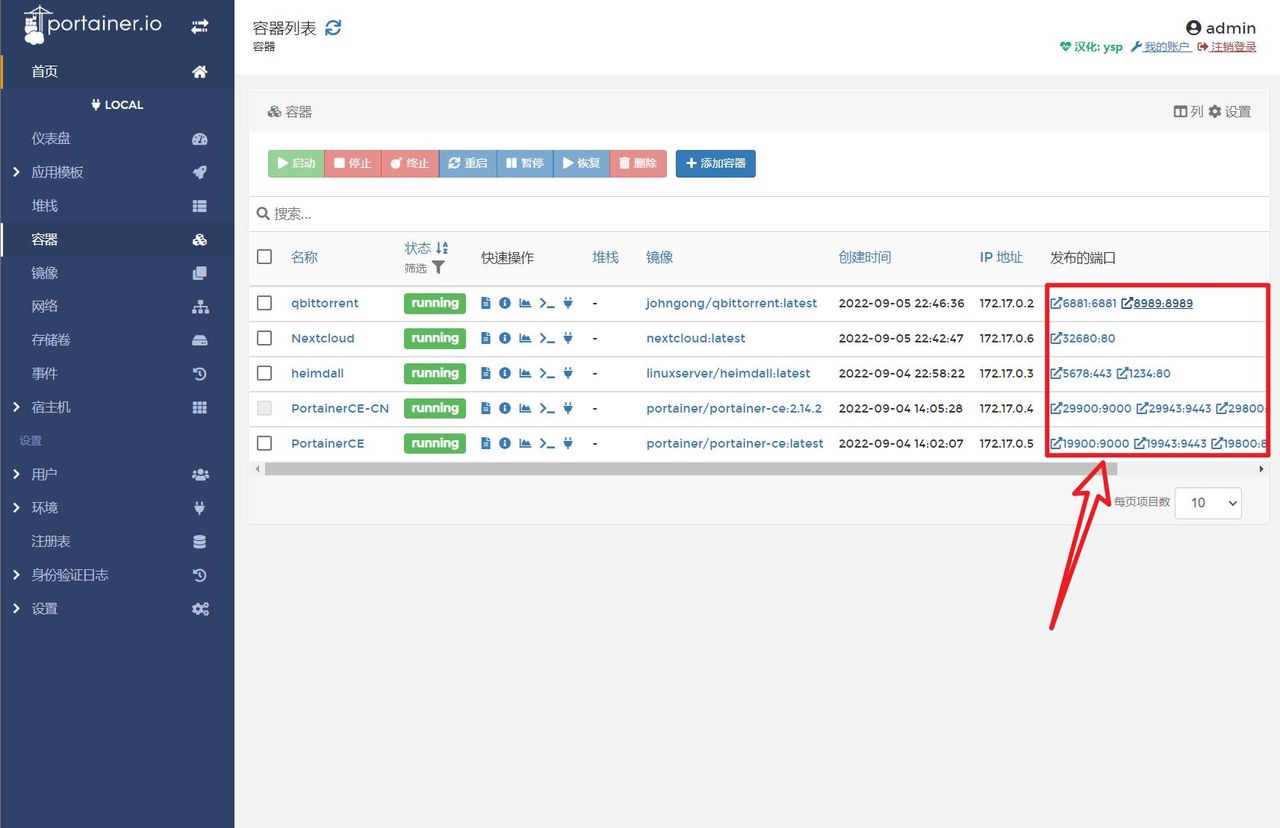Open console icon for qbittorrent
Viewport: 1280px width, 828px height.
[x=547, y=303]
